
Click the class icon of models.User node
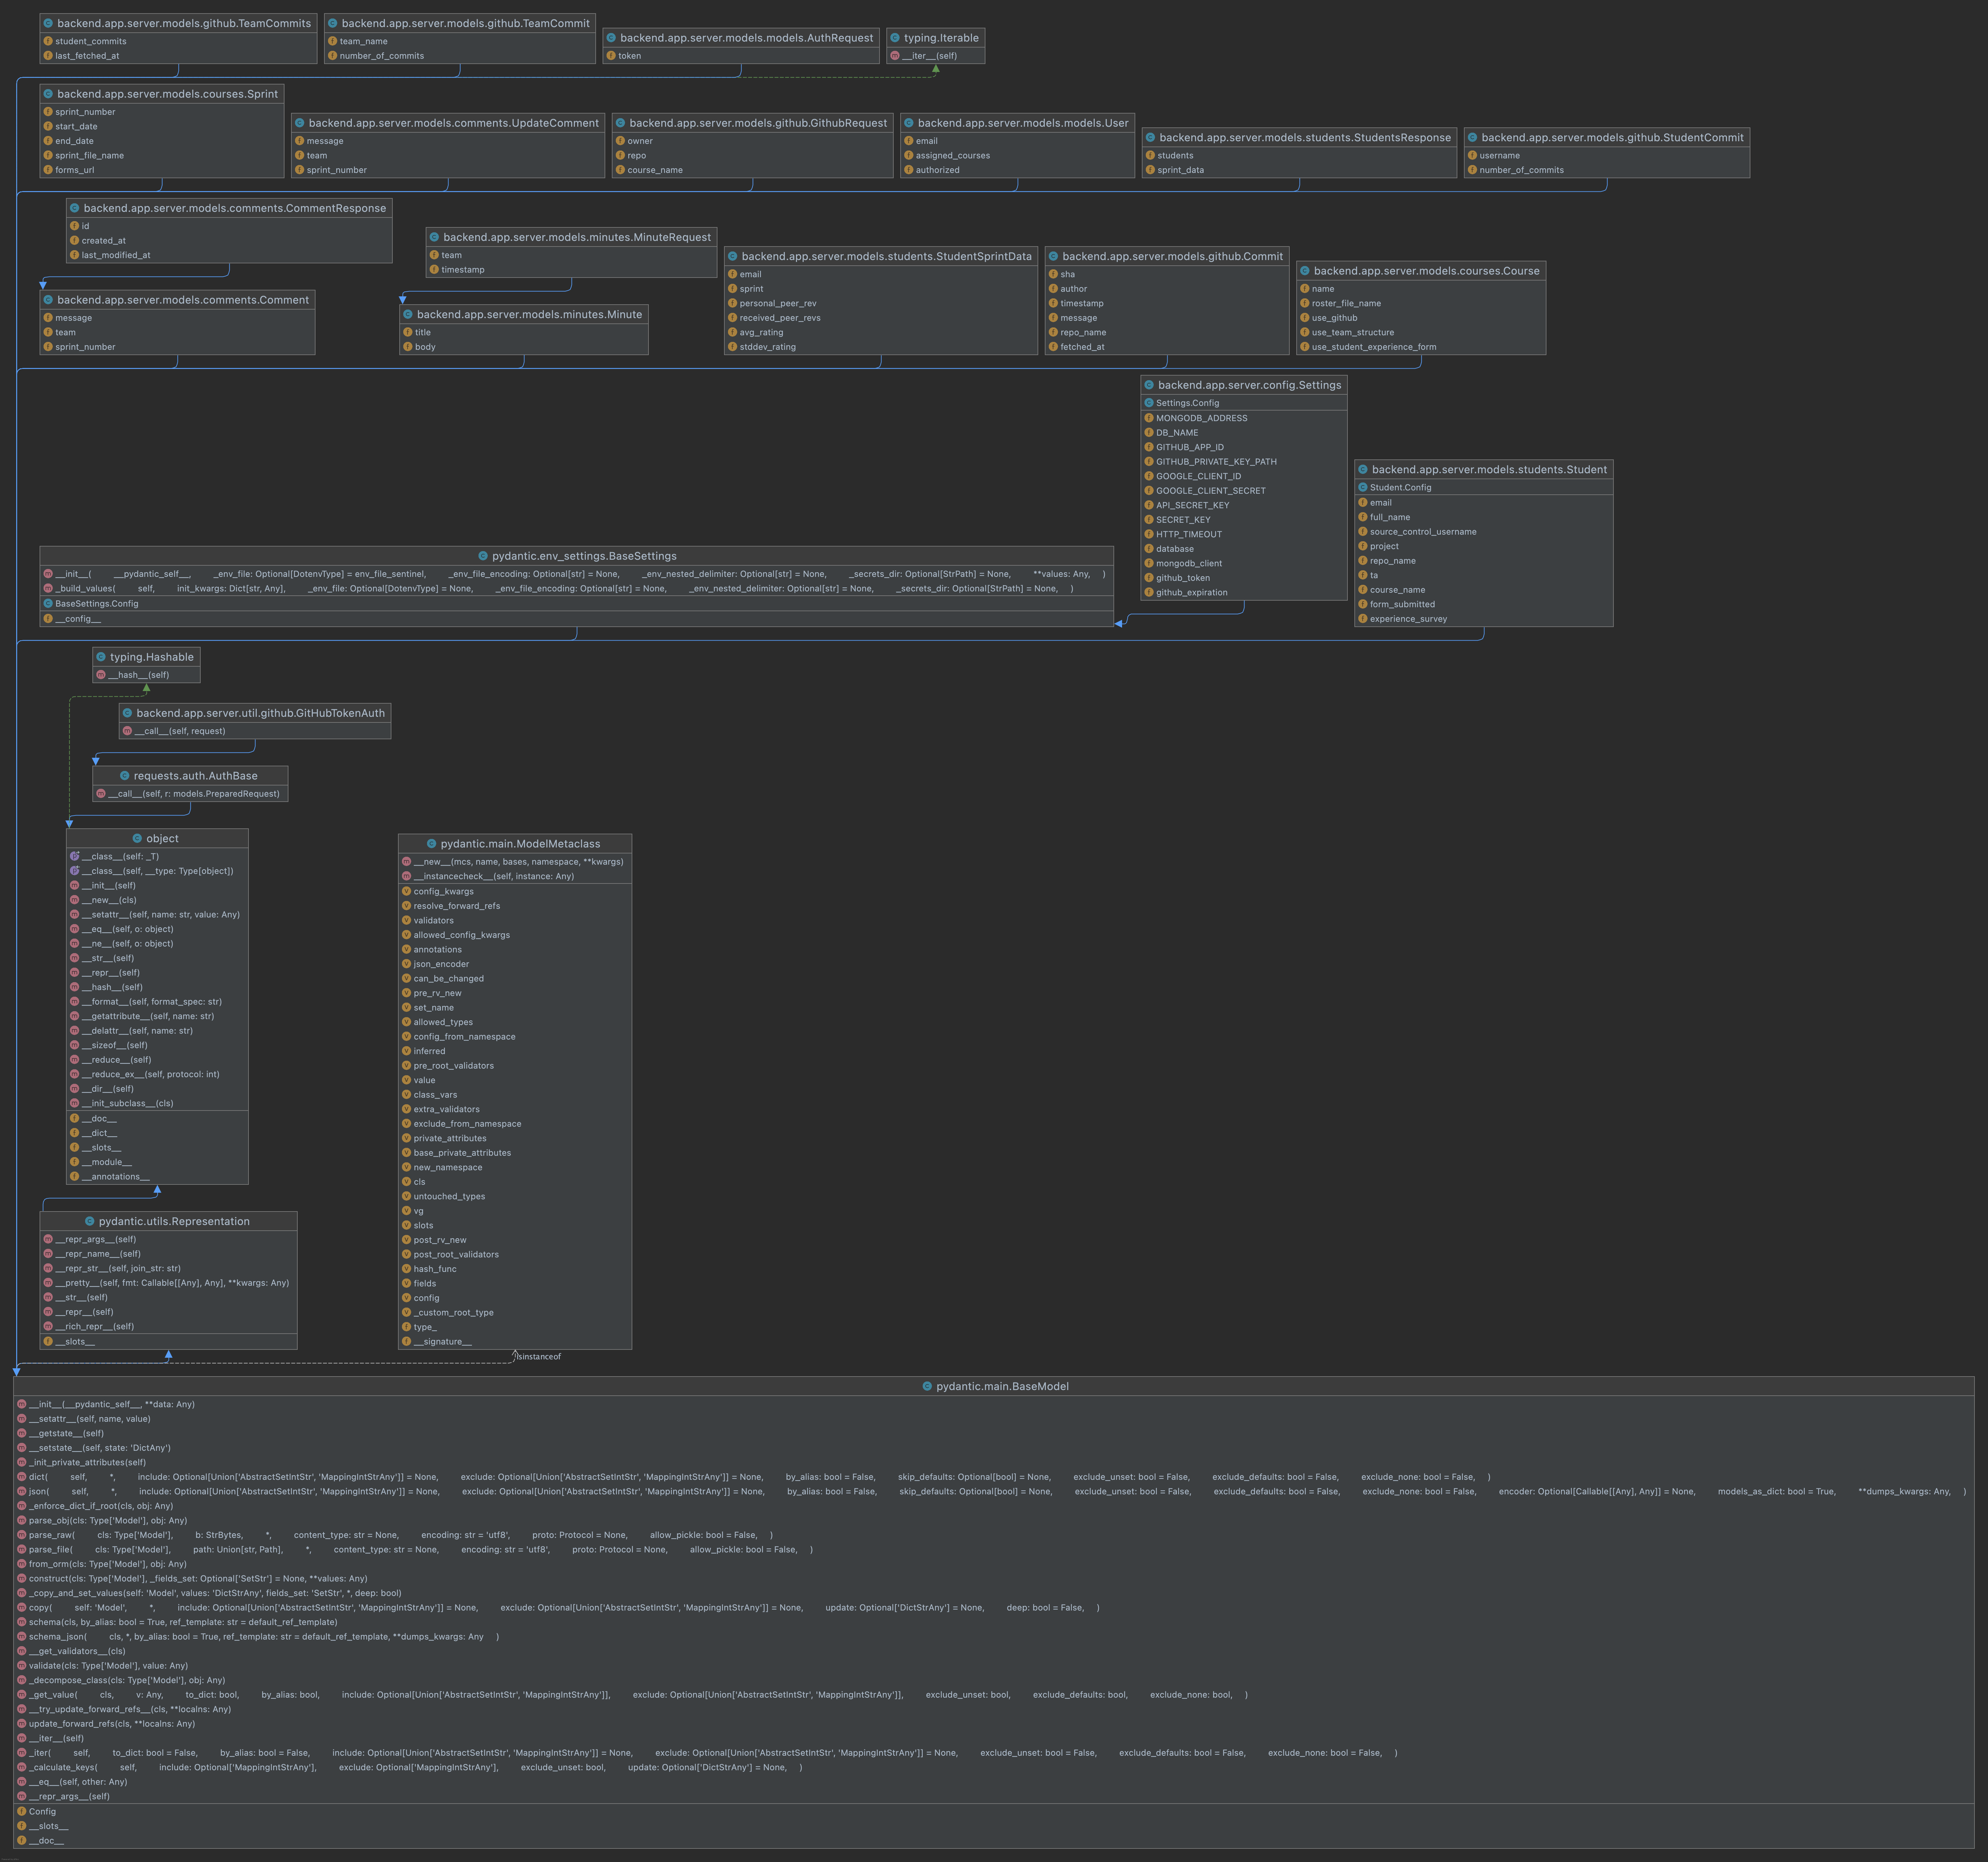coord(909,123)
